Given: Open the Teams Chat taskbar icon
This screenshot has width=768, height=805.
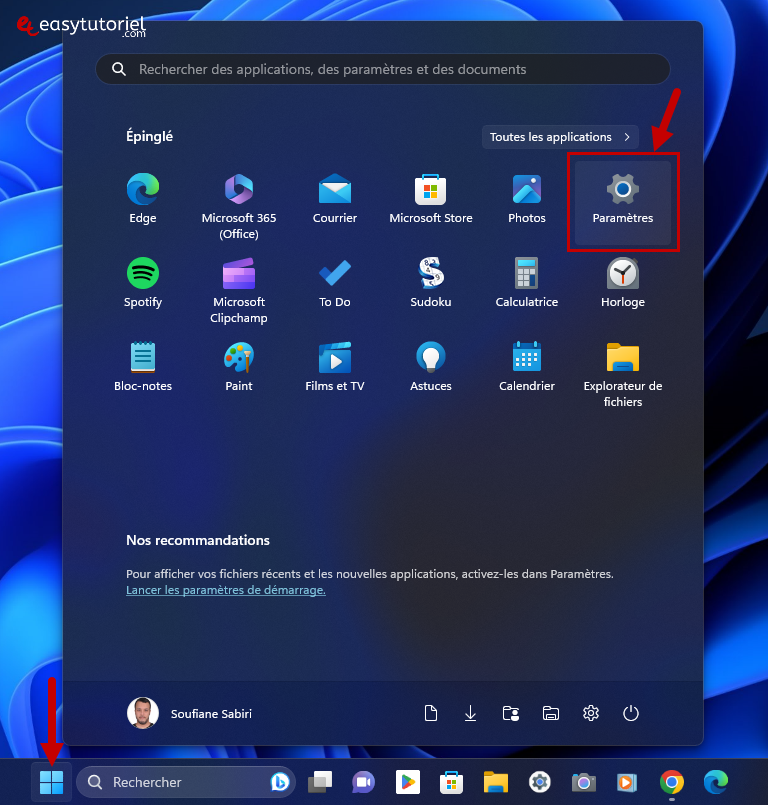Looking at the screenshot, I should tap(363, 782).
